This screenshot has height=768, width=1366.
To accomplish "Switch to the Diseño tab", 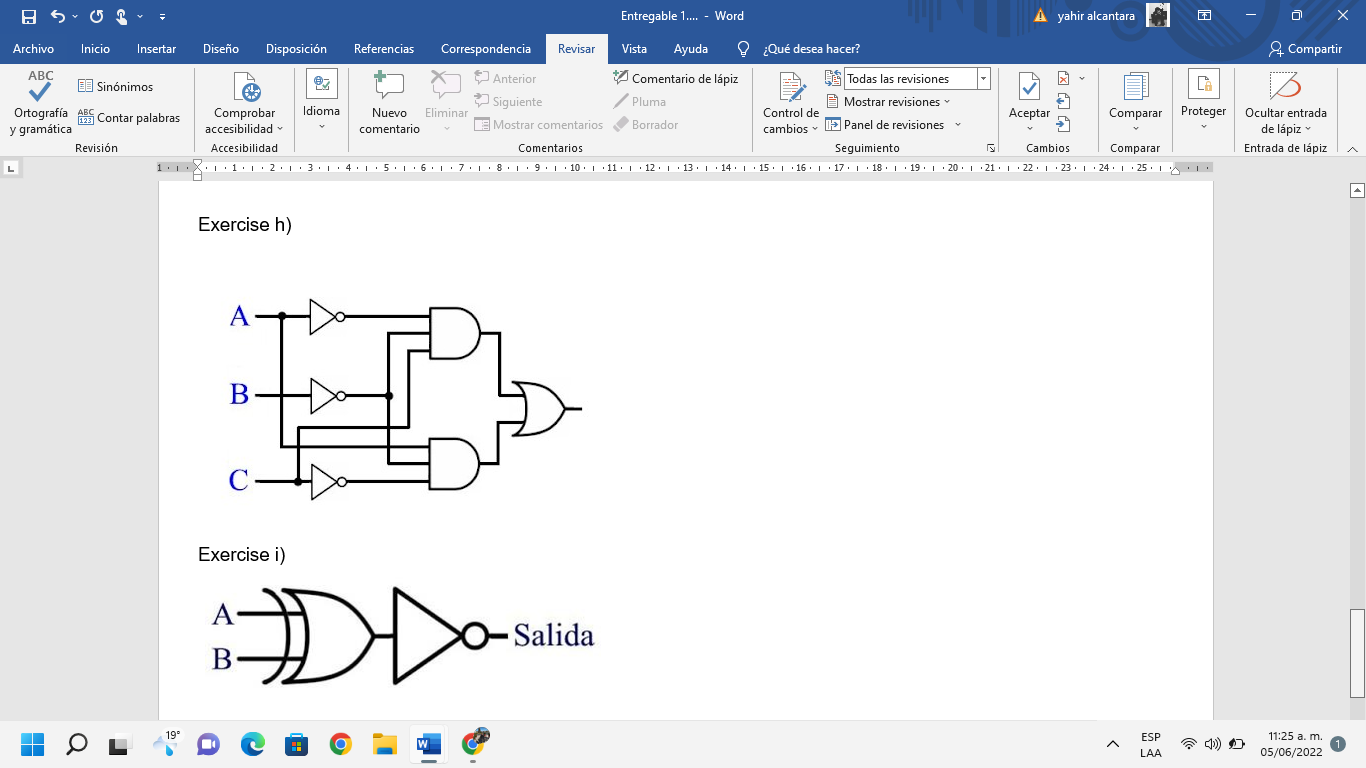I will click(221, 48).
